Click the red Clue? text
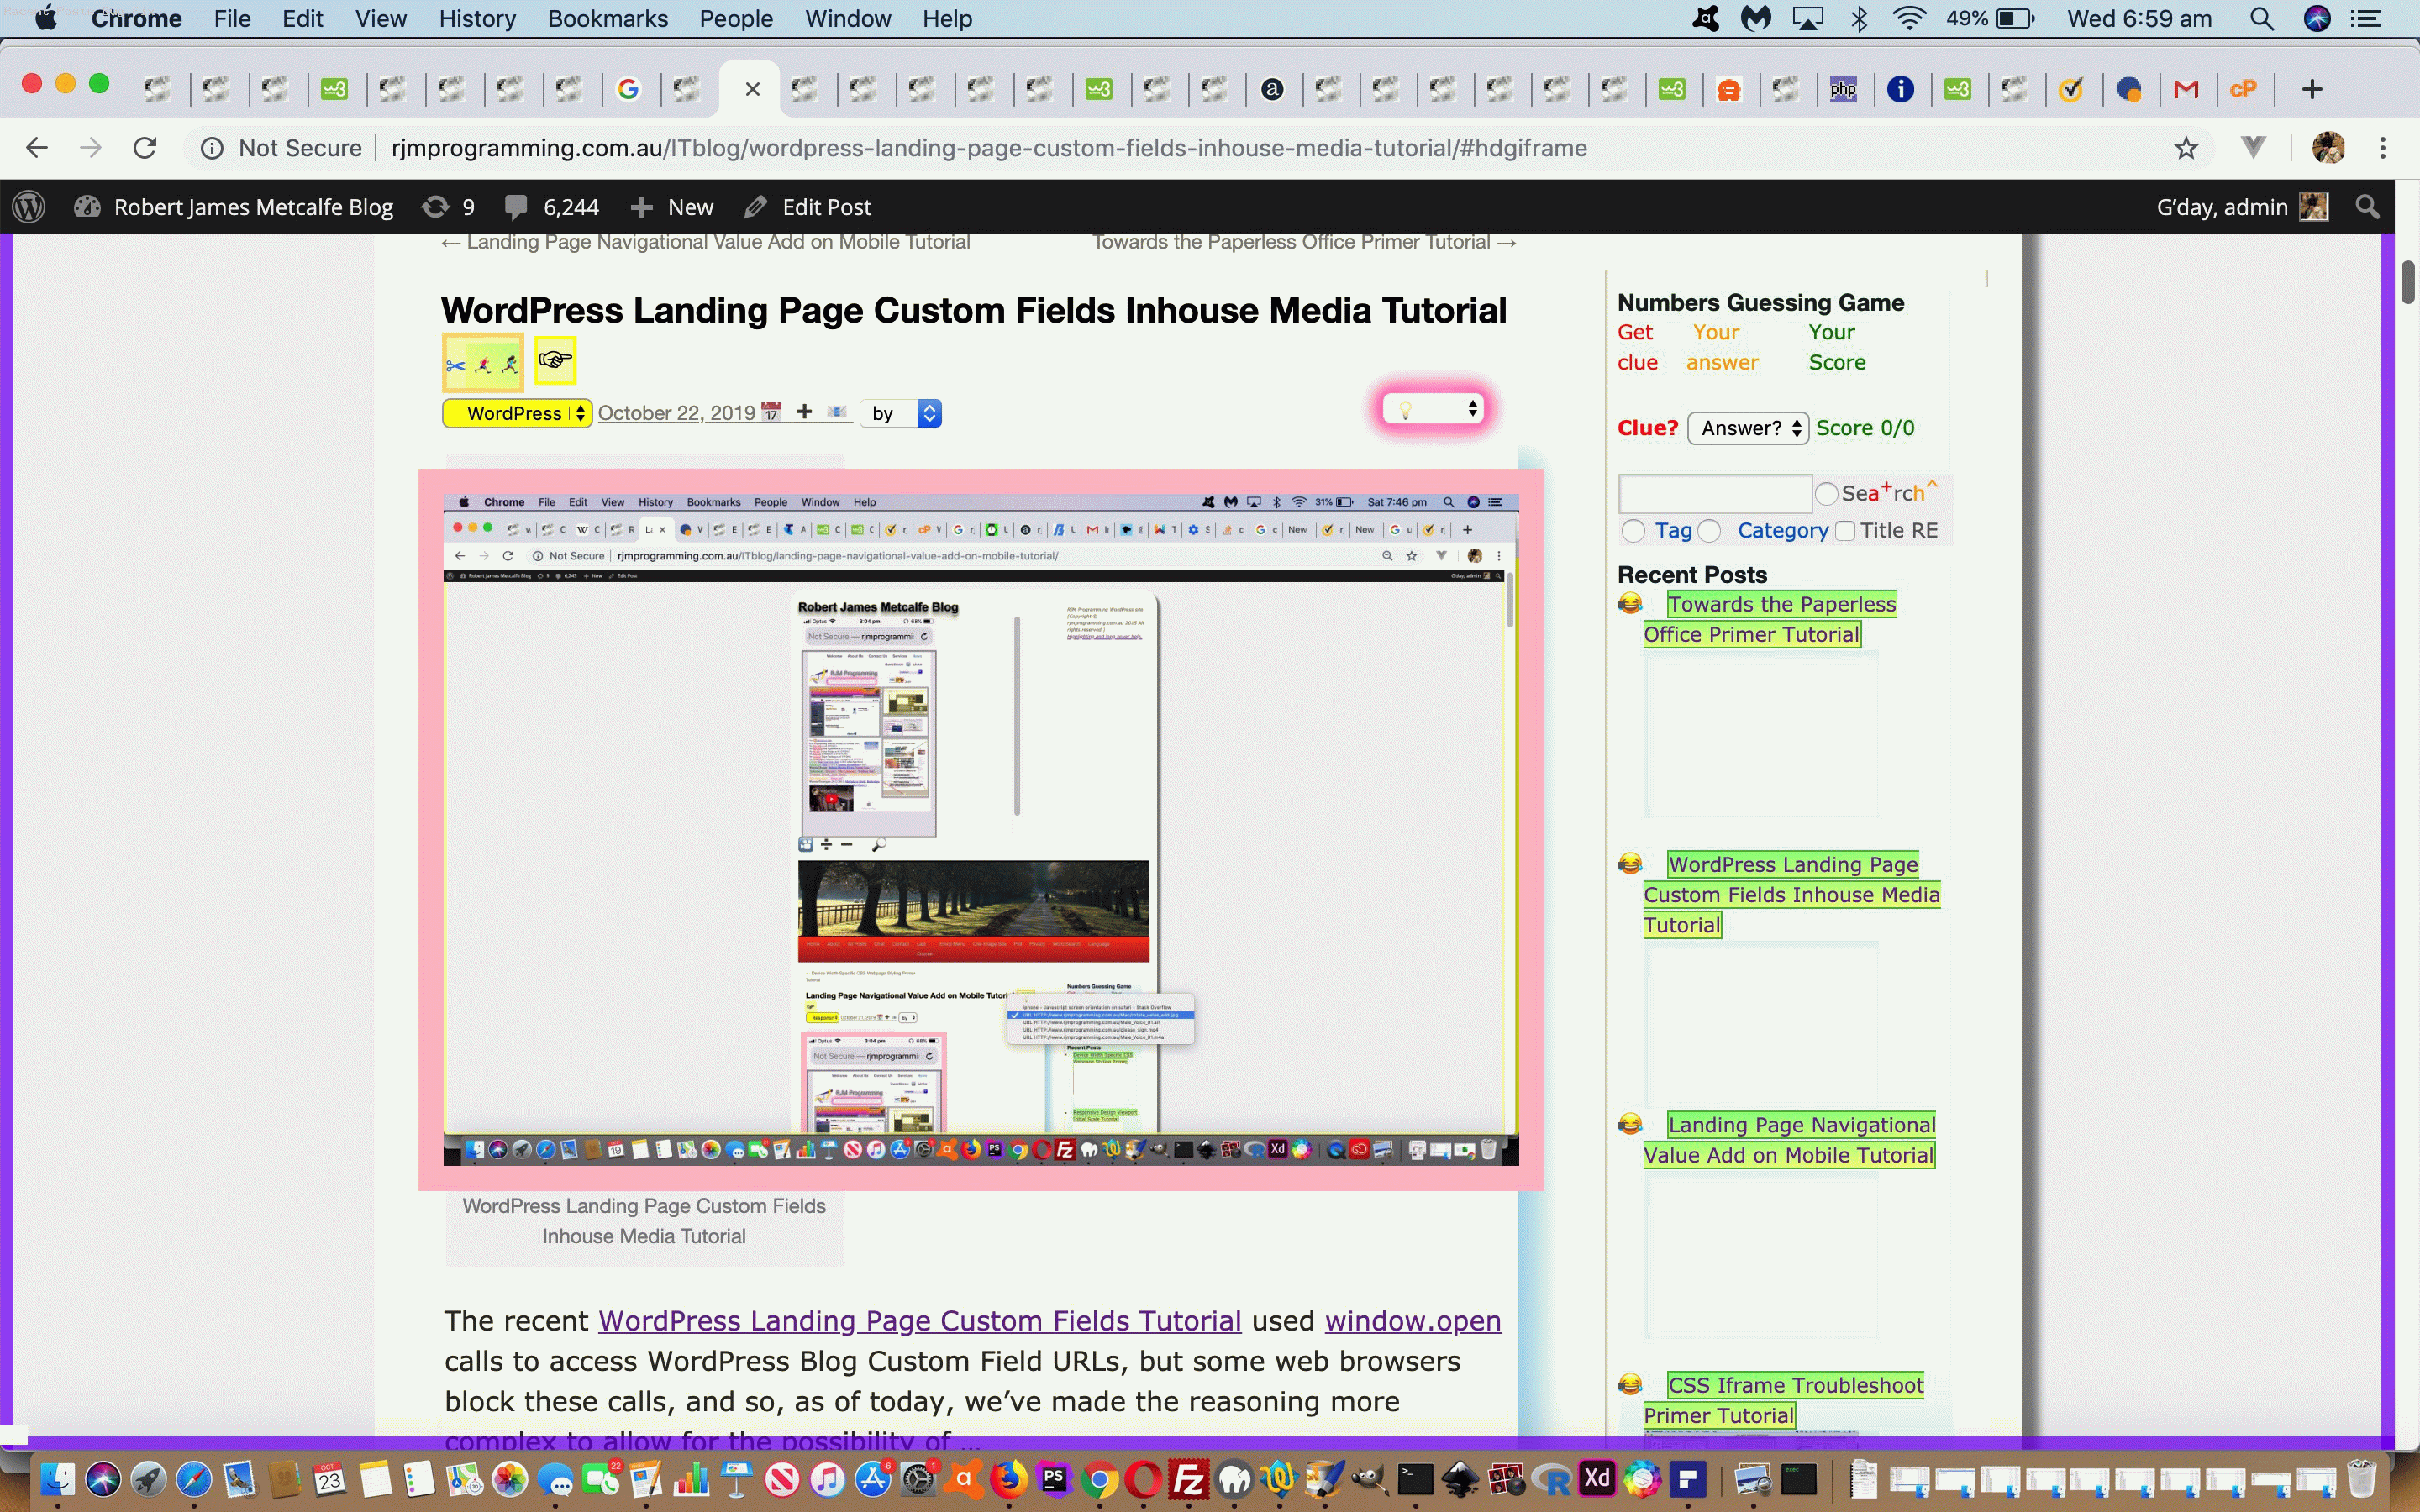Viewport: 2420px width, 1512px height. 1647,428
